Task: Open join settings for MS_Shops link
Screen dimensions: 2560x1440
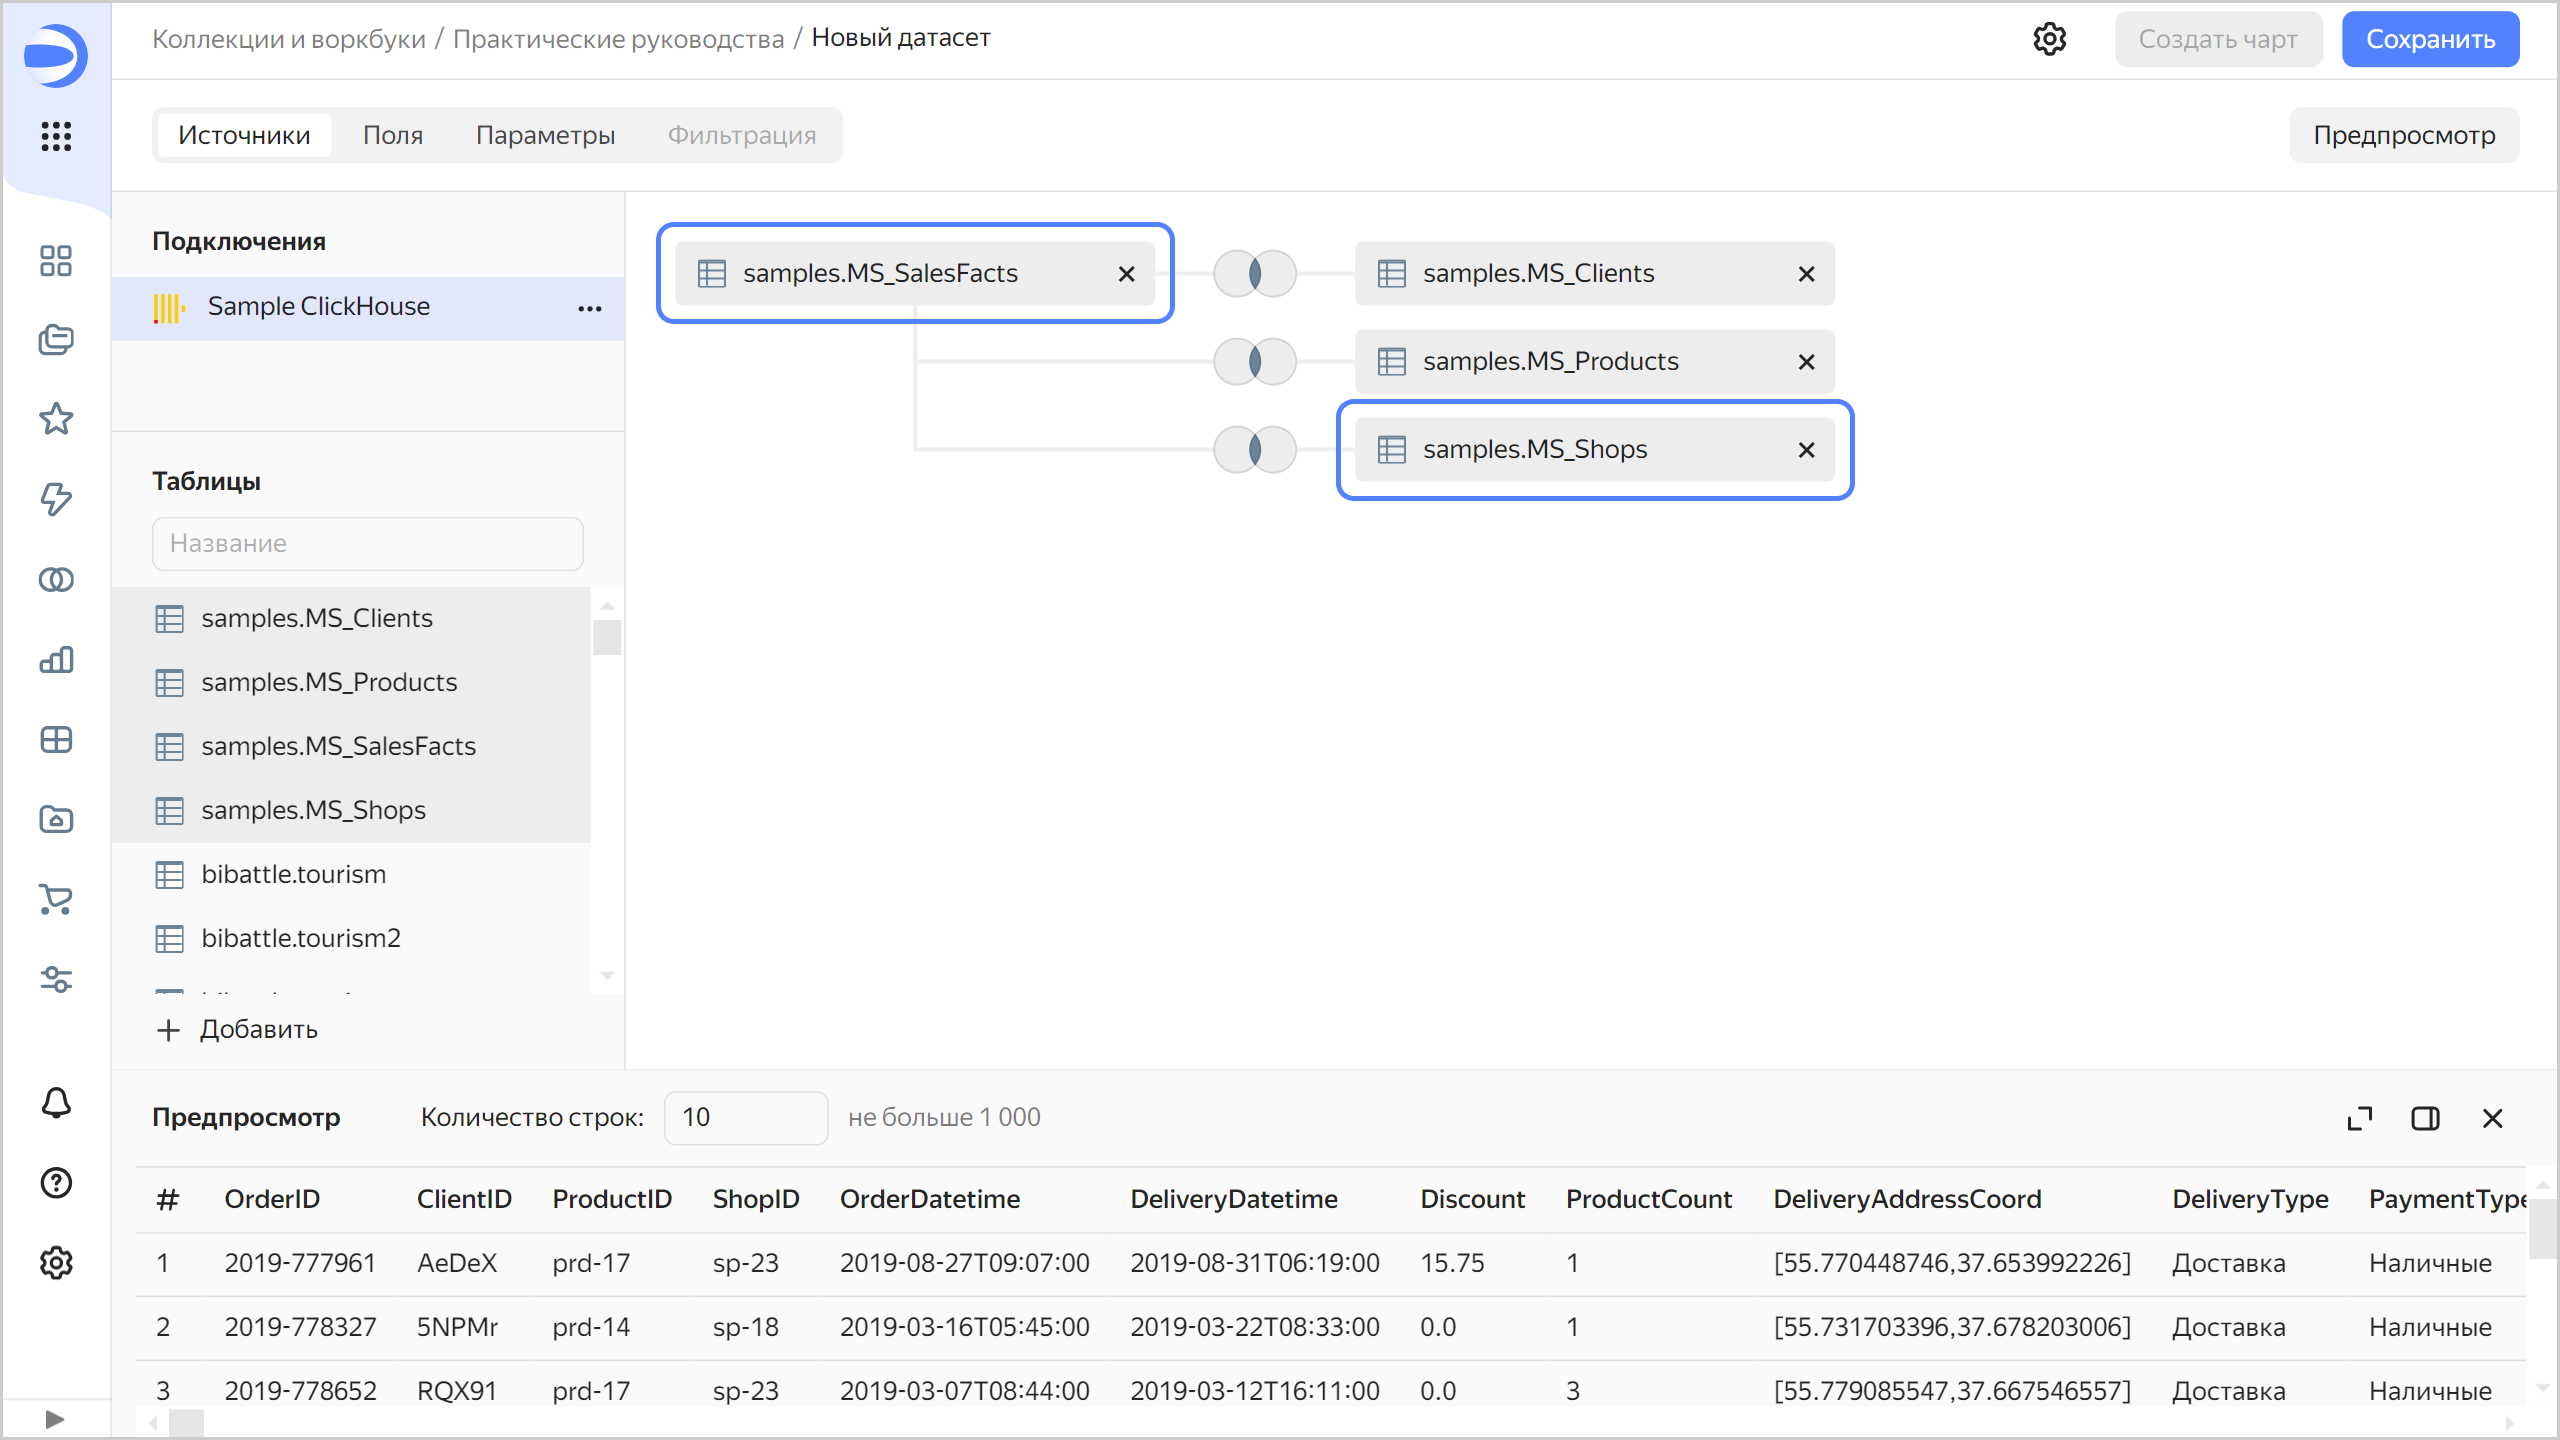Action: tap(1255, 449)
